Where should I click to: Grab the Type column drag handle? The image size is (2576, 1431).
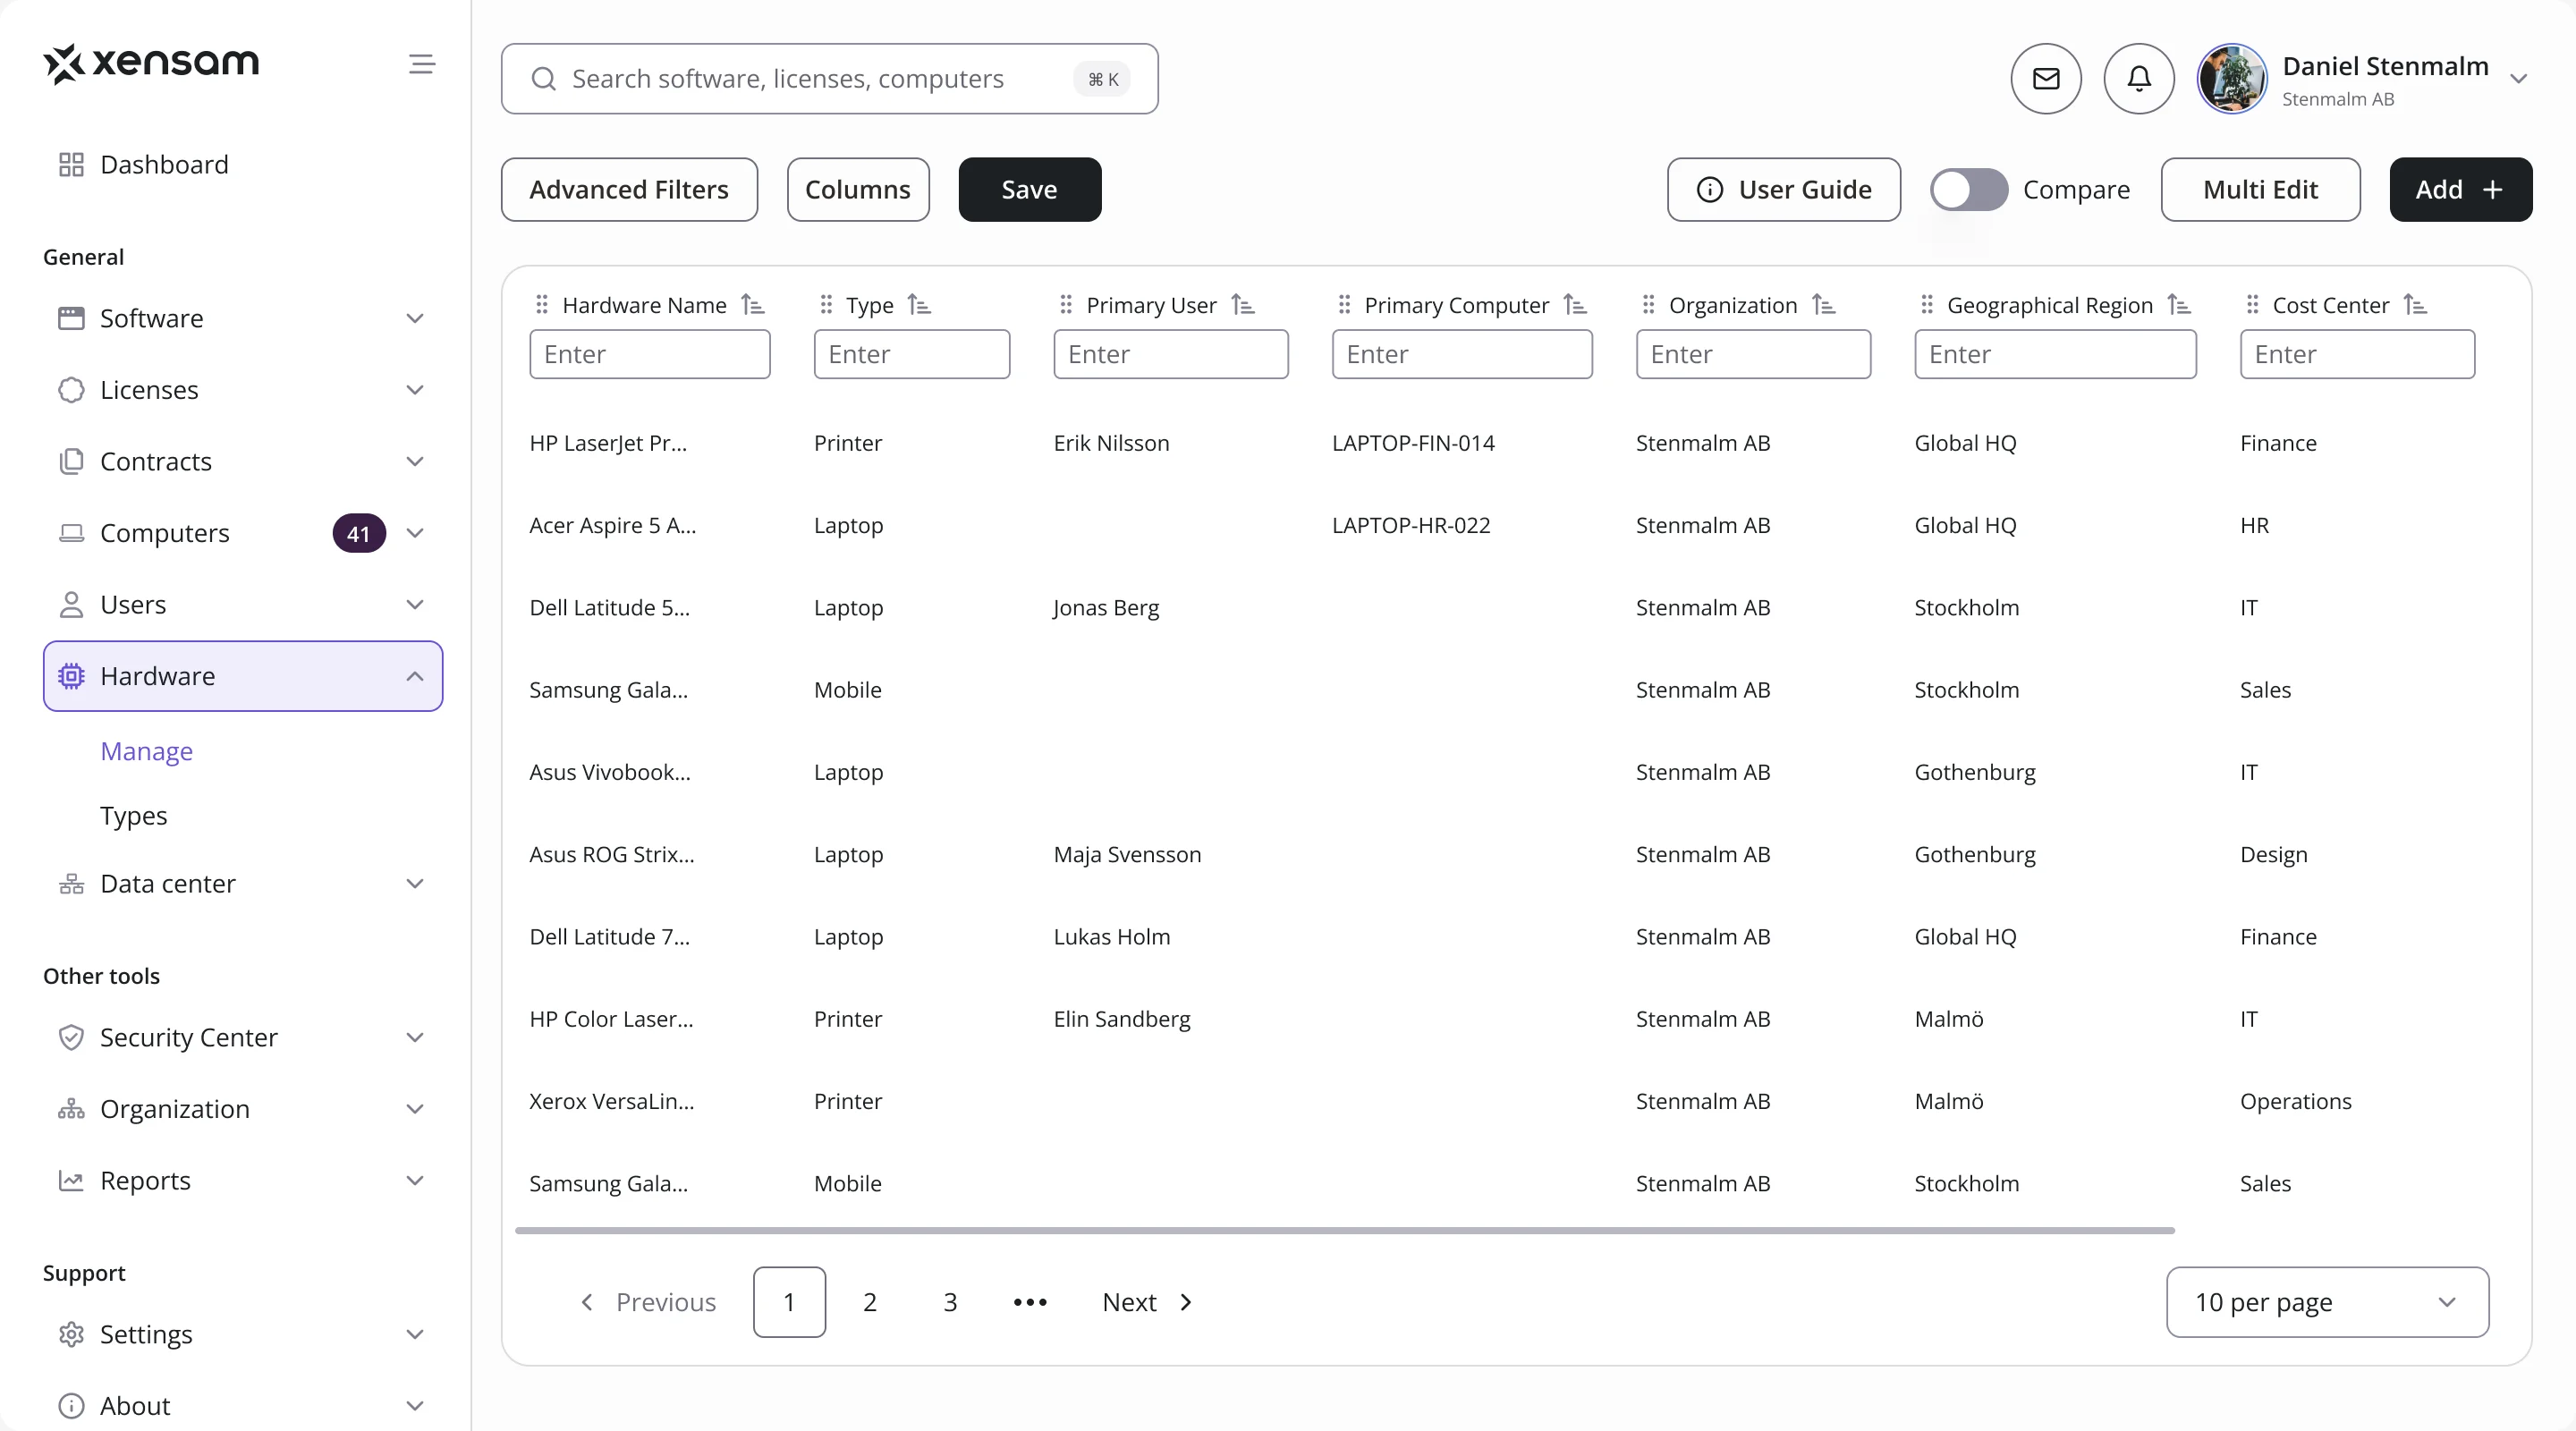tap(826, 305)
